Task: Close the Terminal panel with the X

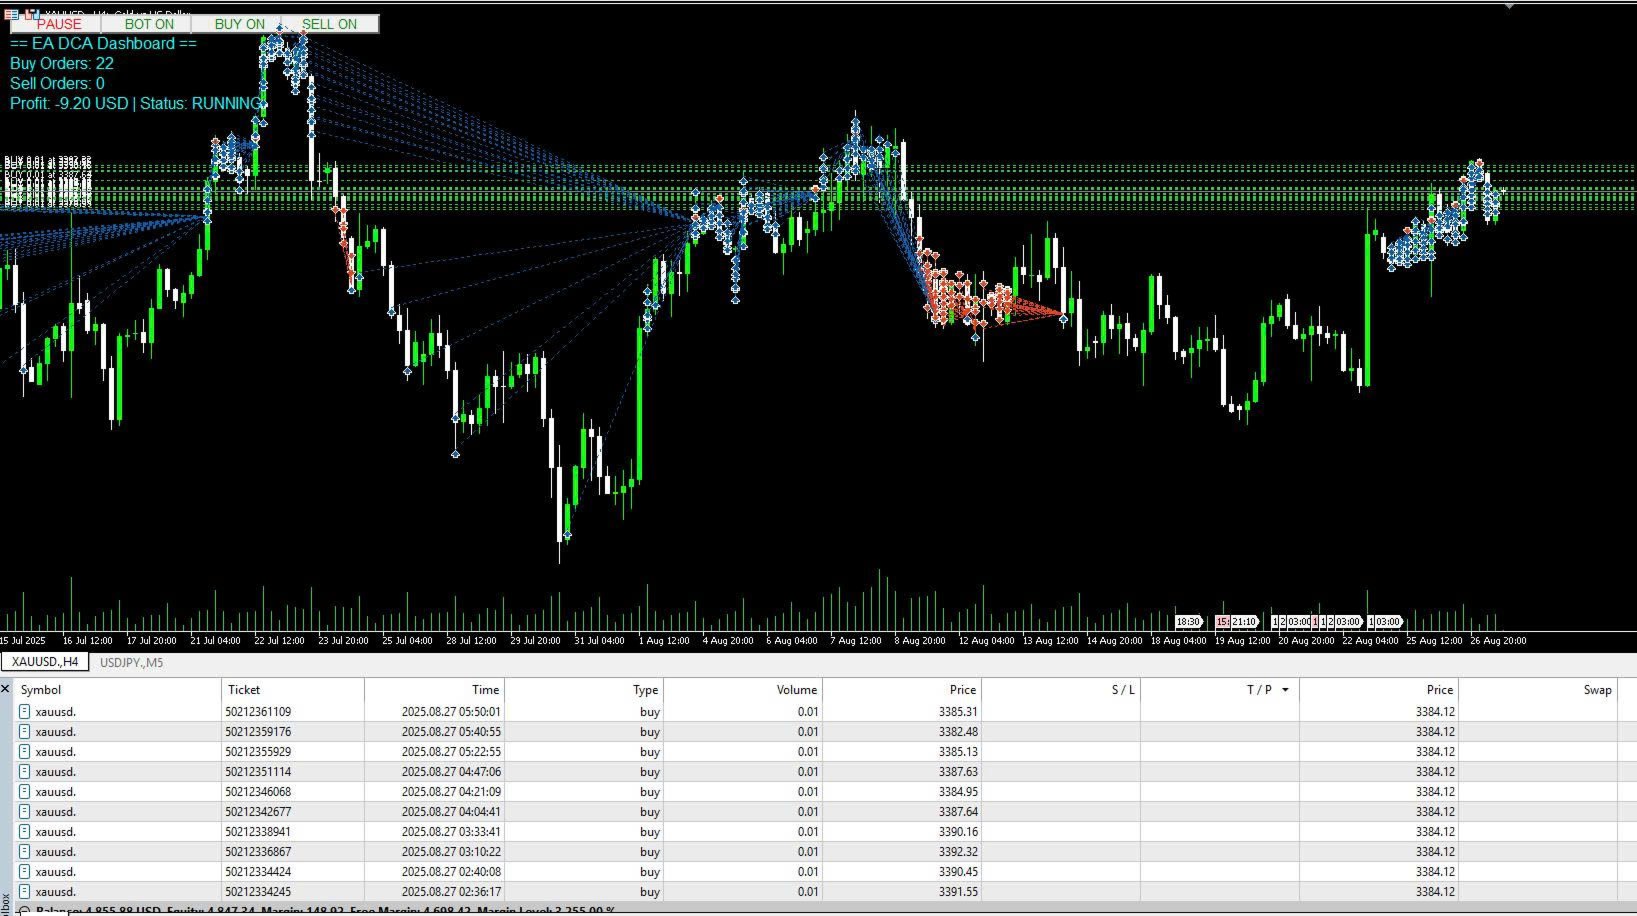Action: coord(5,689)
